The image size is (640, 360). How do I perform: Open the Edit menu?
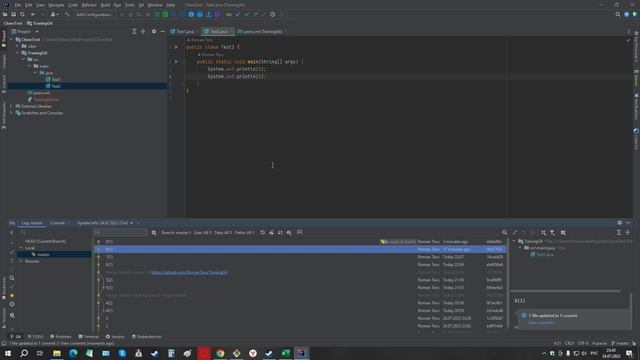[x=28, y=5]
